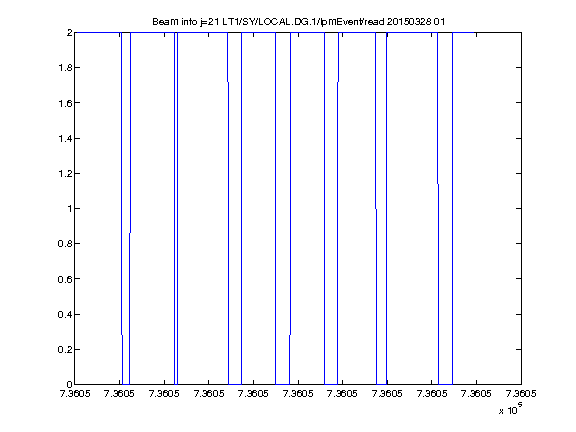The image size is (576, 432).
Task: Click the rising edge of the first blue pulse
Action: tap(130, 208)
